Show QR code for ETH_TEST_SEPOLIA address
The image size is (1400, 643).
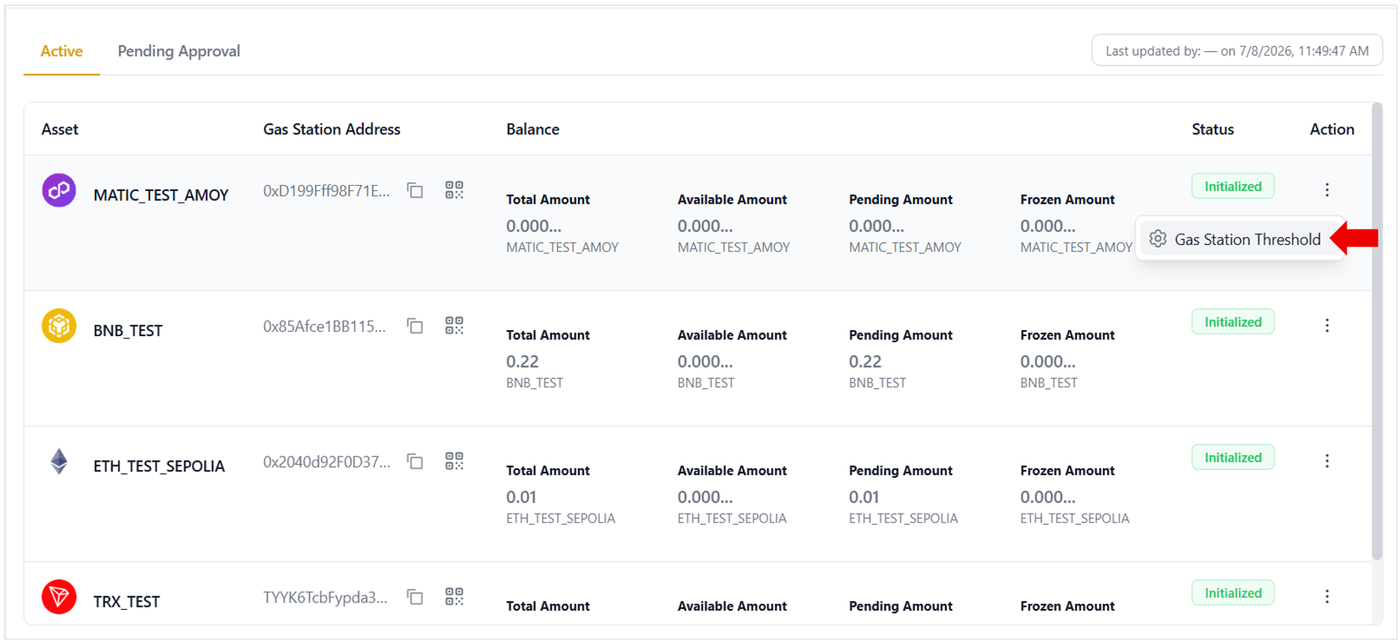point(455,461)
